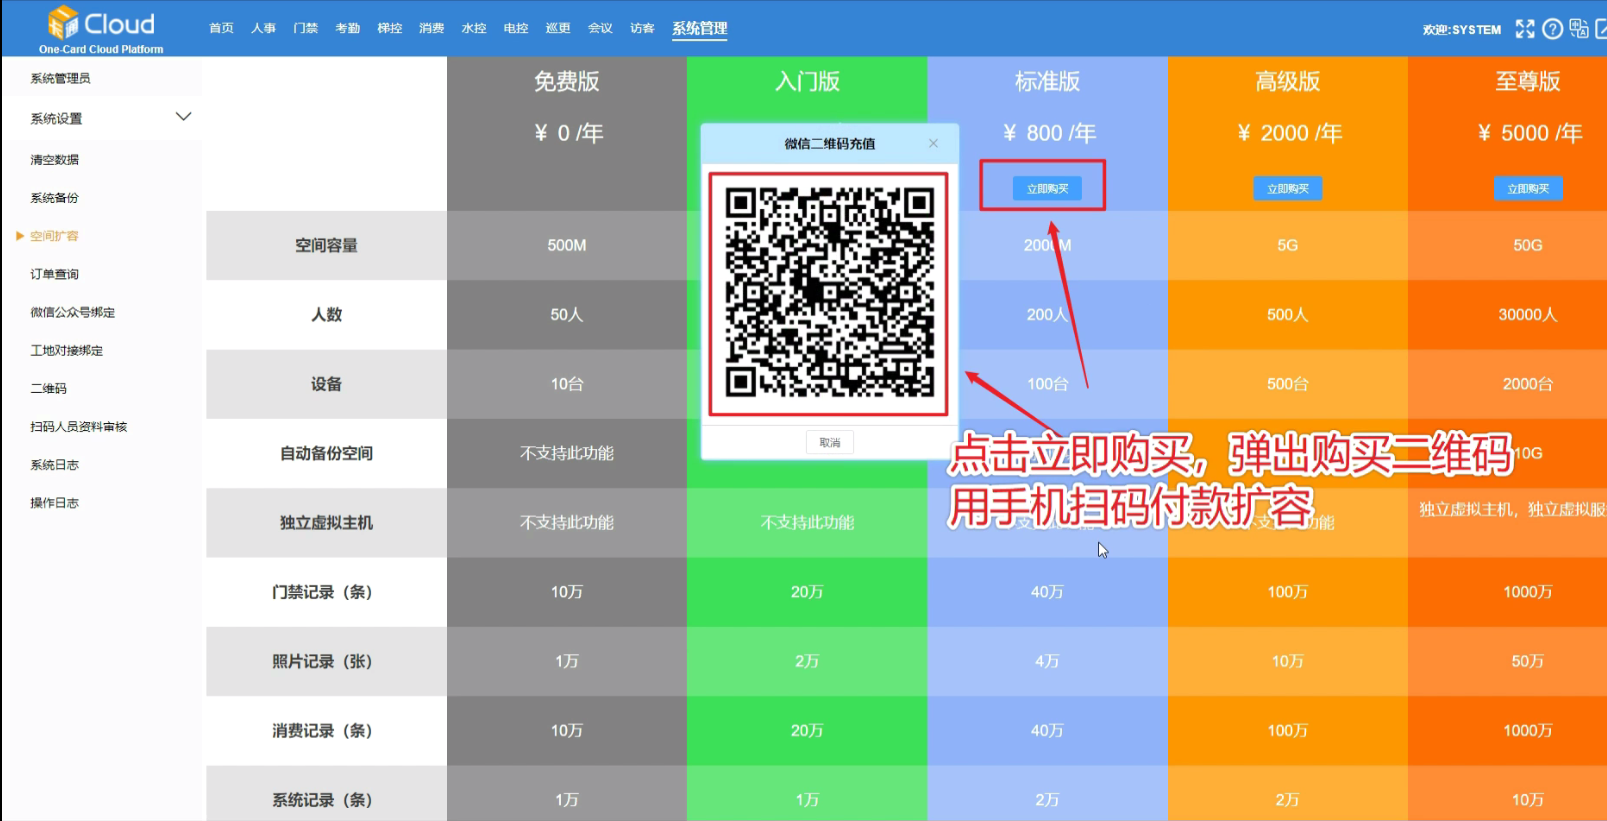Open 二维码 in the sidebar

[48, 388]
